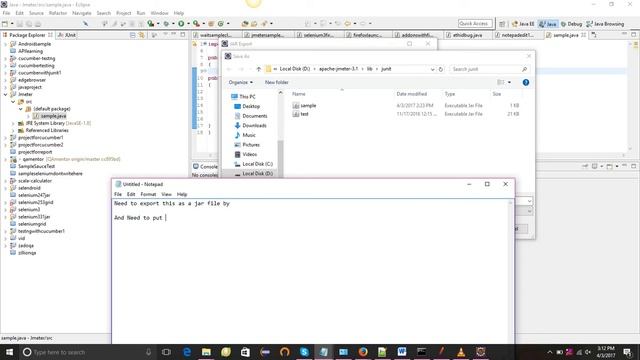Click the Console view tab

[x=206, y=167]
